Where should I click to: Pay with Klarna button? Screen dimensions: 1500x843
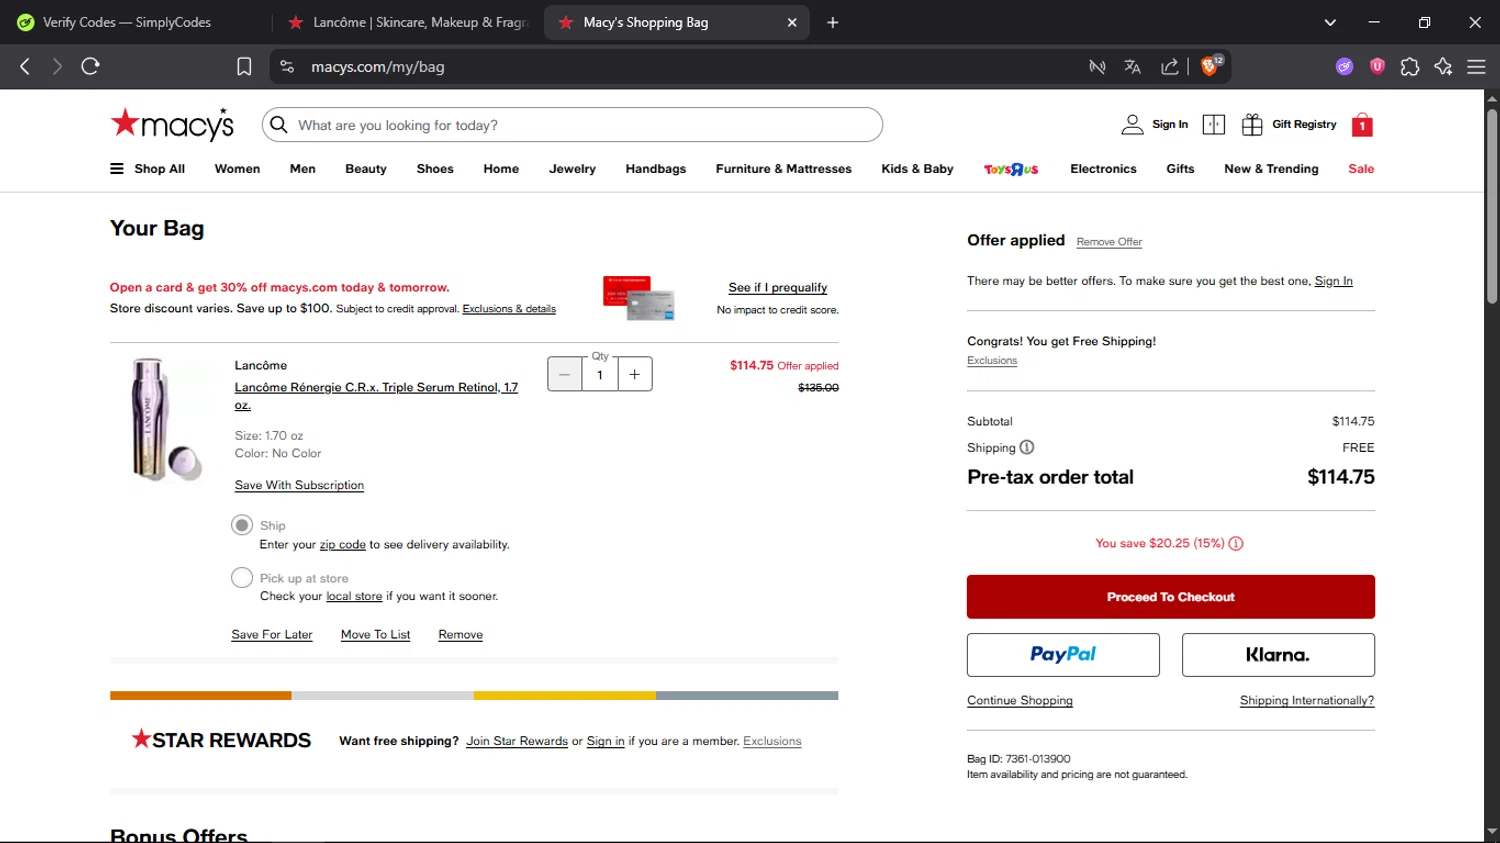(x=1278, y=655)
